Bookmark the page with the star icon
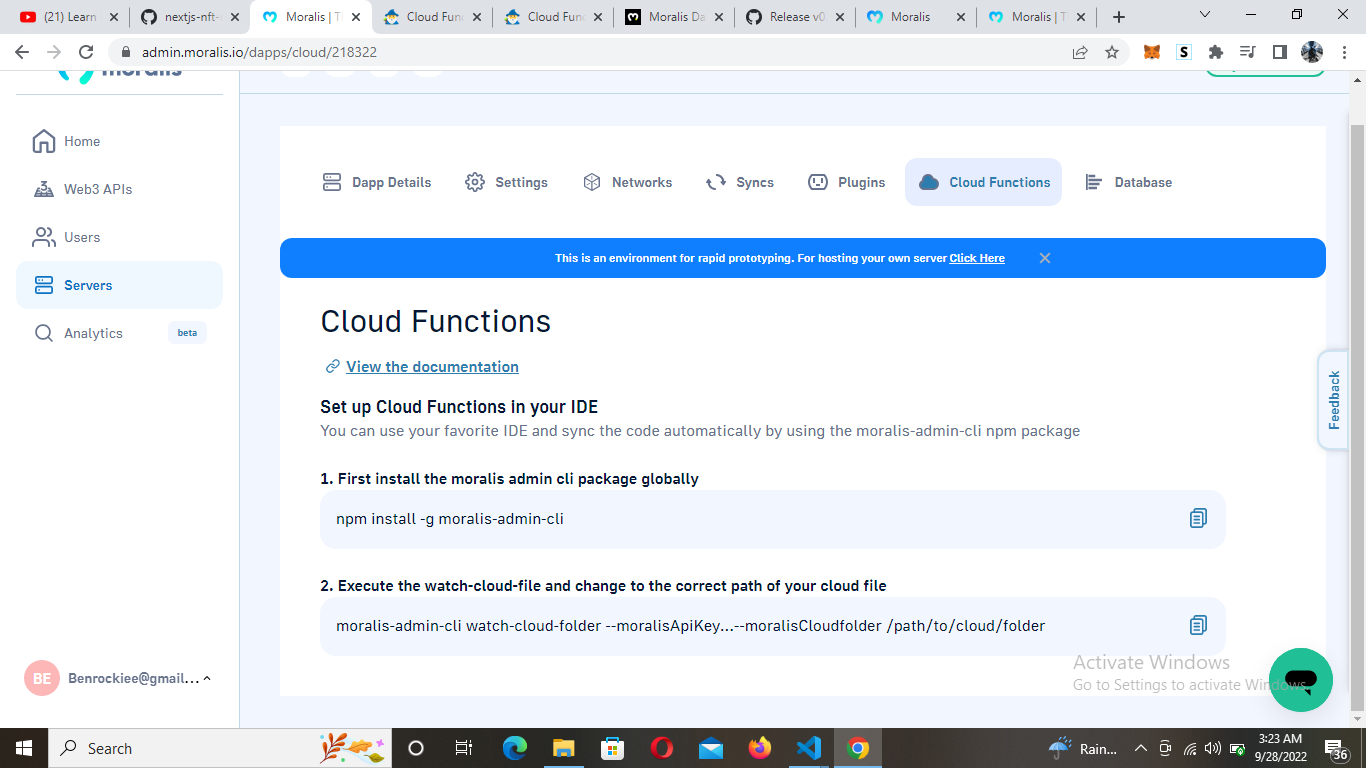The height and width of the screenshot is (768, 1366). (1113, 51)
